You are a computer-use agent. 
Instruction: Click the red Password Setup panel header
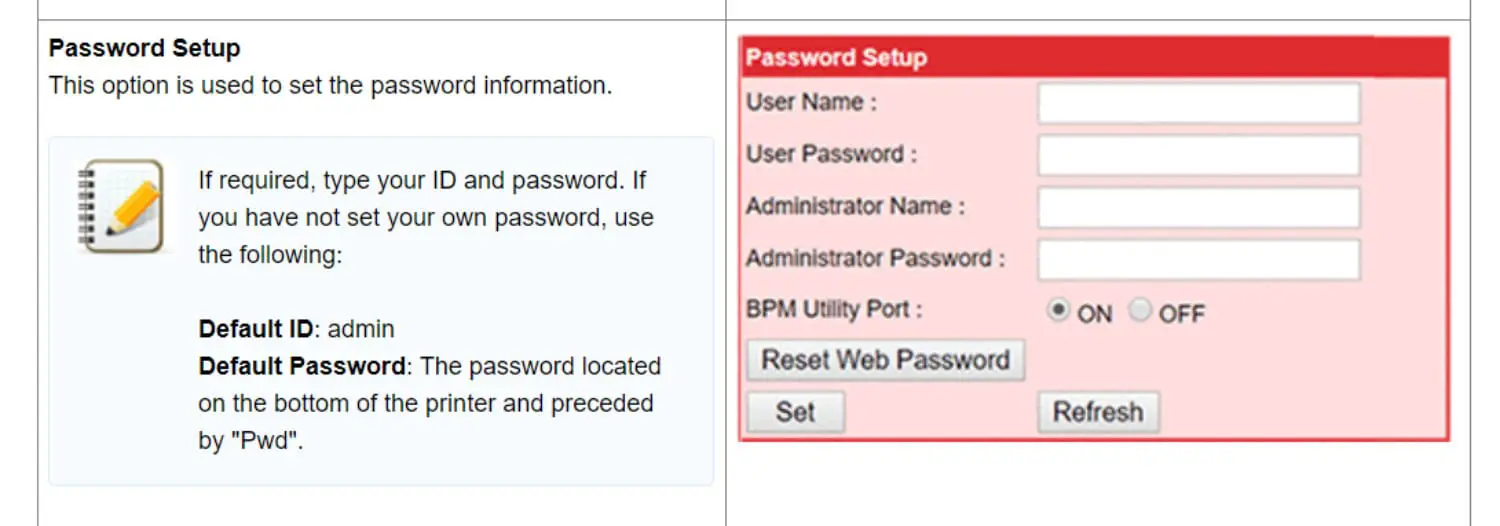(x=1094, y=58)
